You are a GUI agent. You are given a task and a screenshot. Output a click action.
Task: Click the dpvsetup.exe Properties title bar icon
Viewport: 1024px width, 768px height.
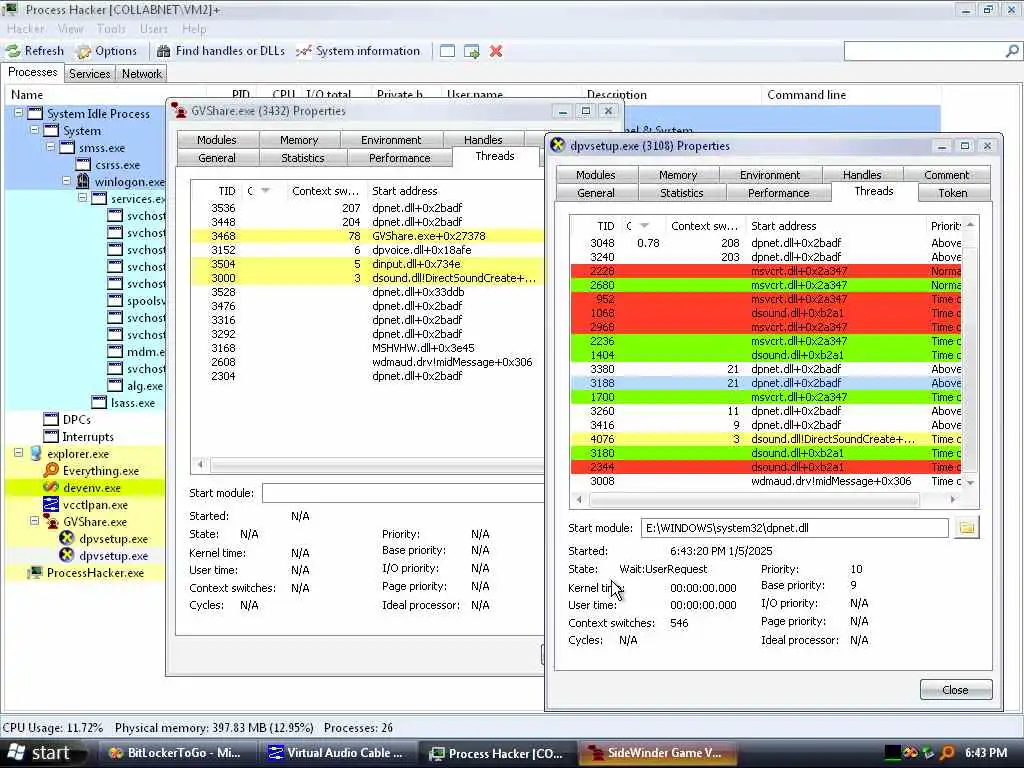point(558,146)
